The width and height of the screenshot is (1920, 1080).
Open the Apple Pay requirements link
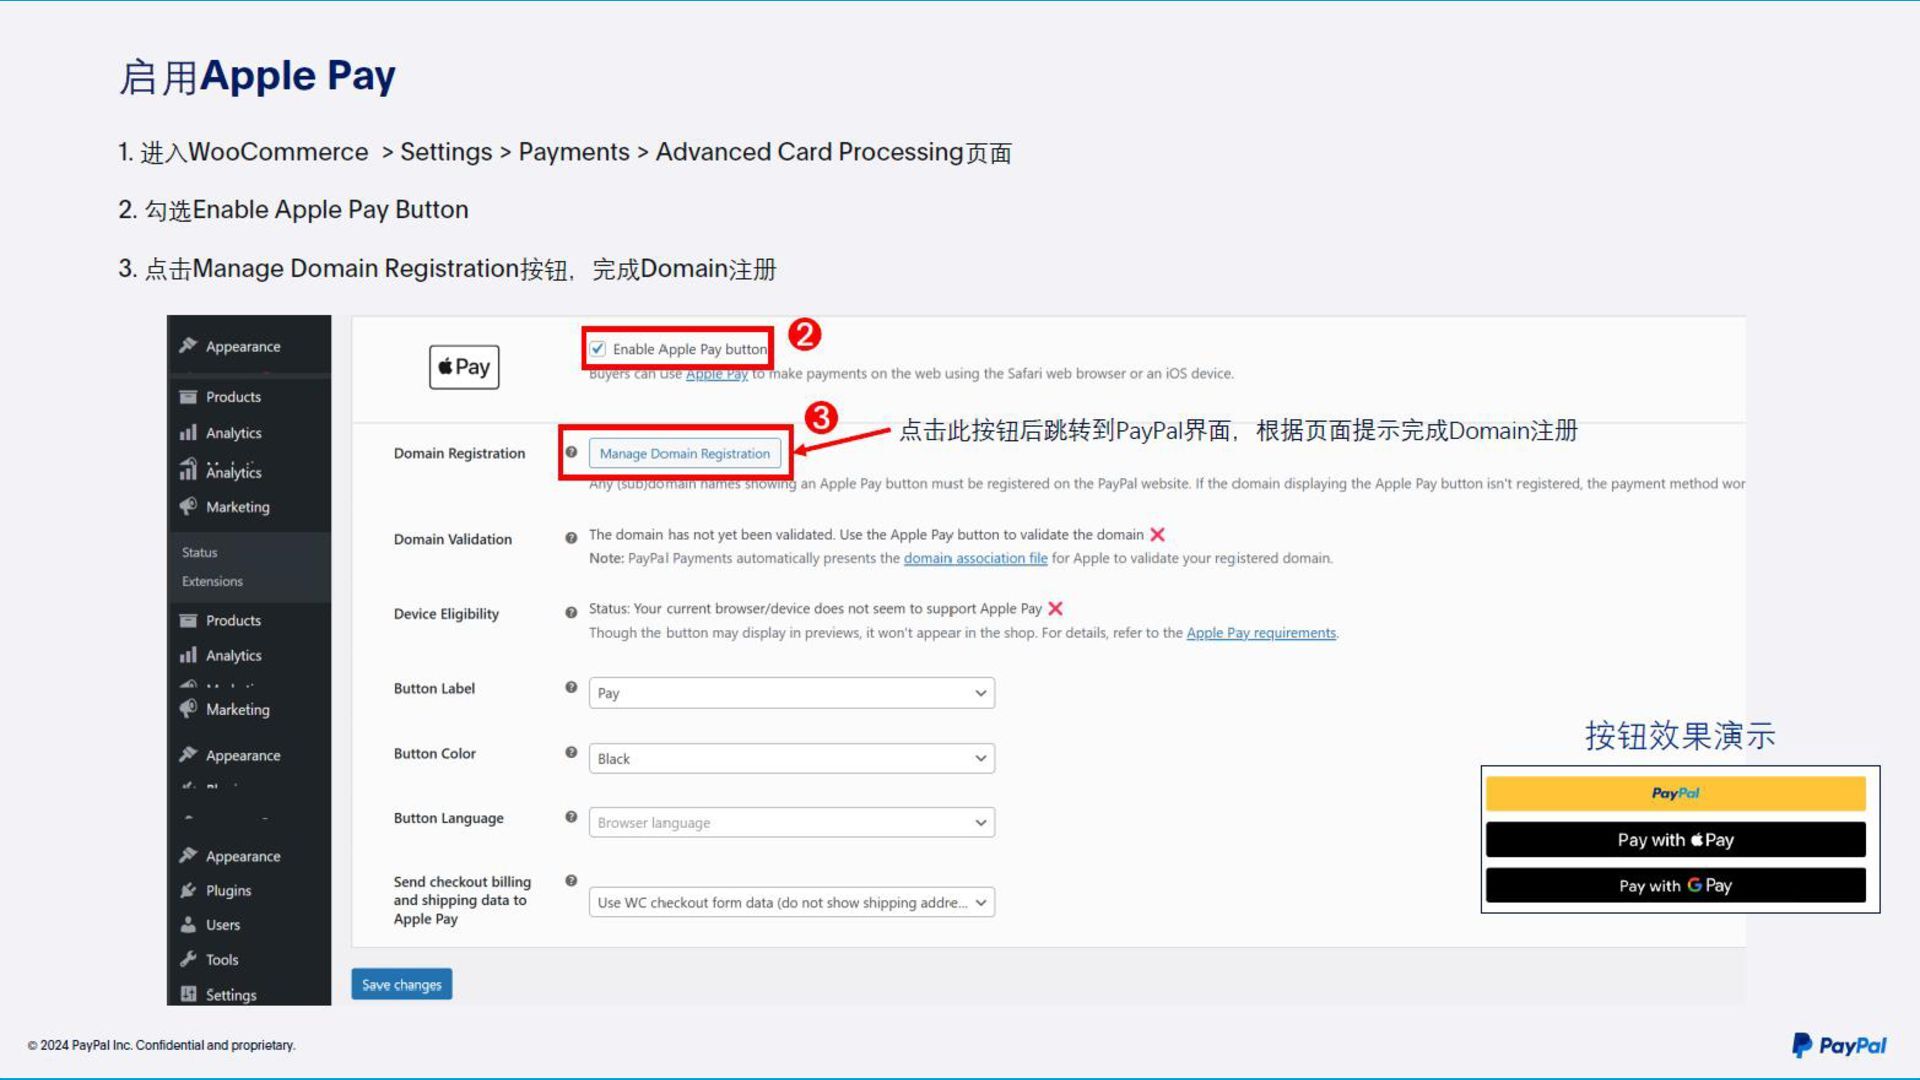(1261, 633)
